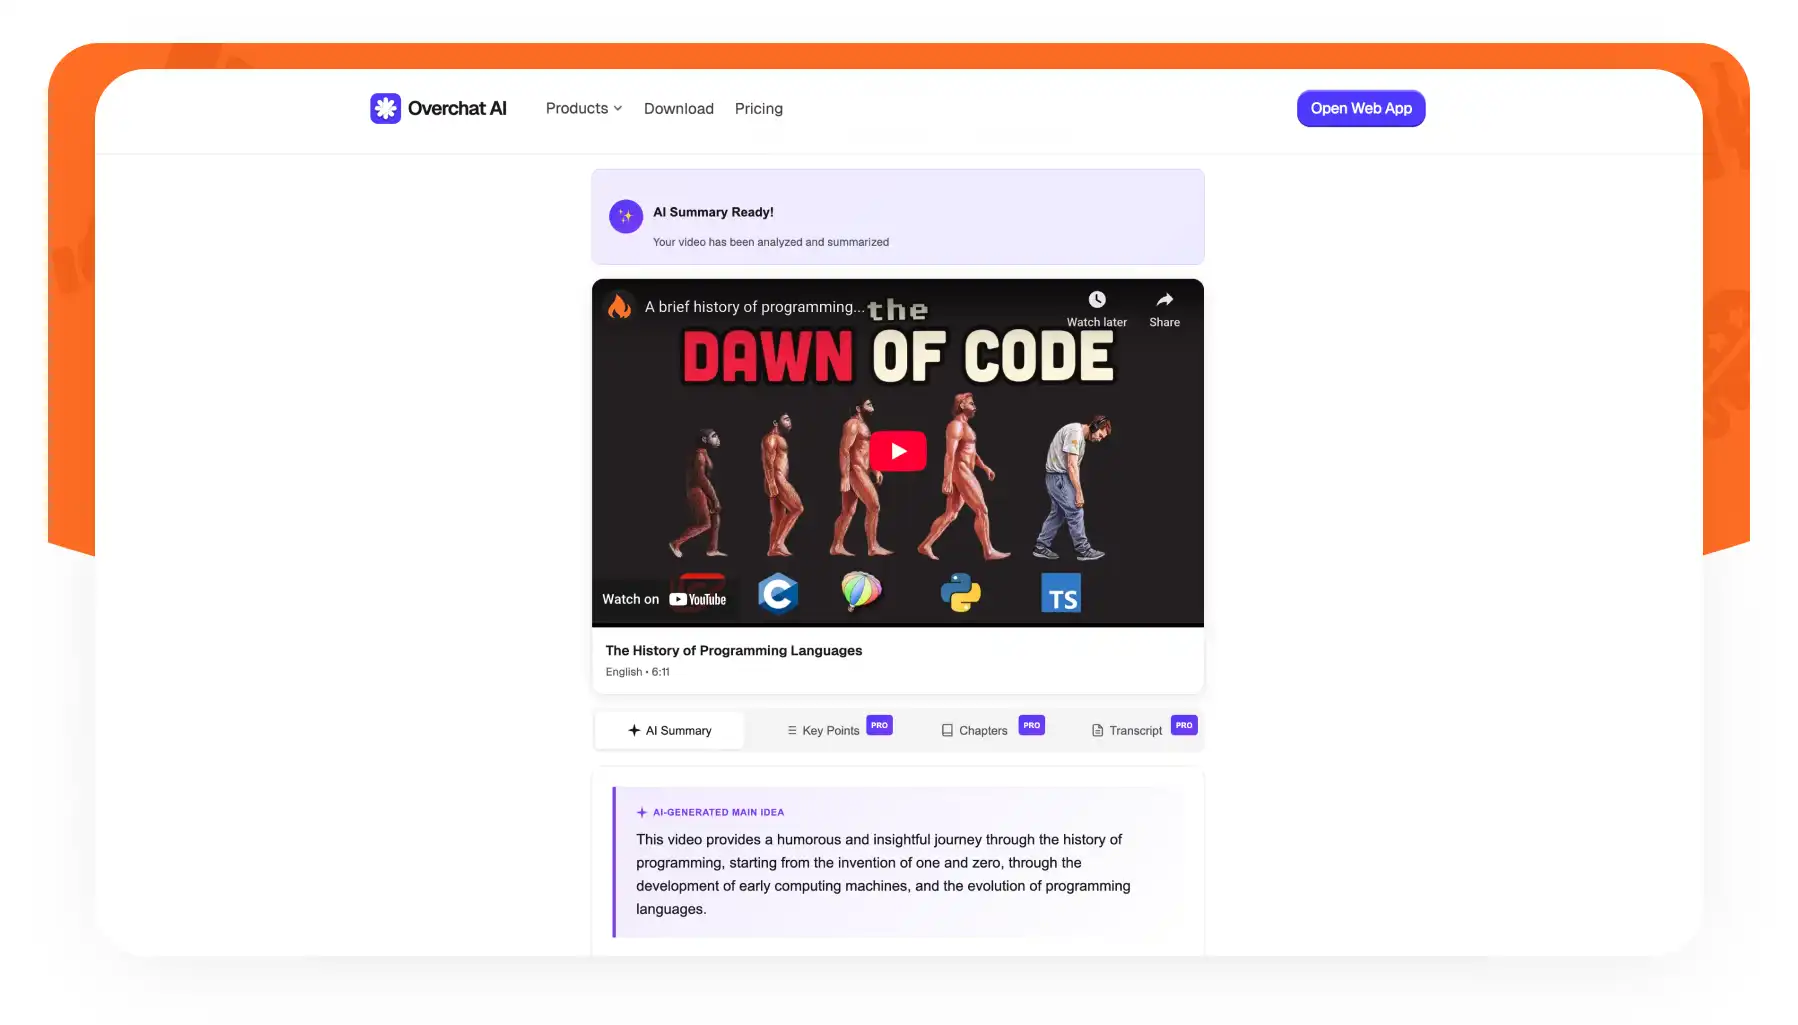Select the AI Summary tab
1798x1025 pixels.
click(x=669, y=730)
